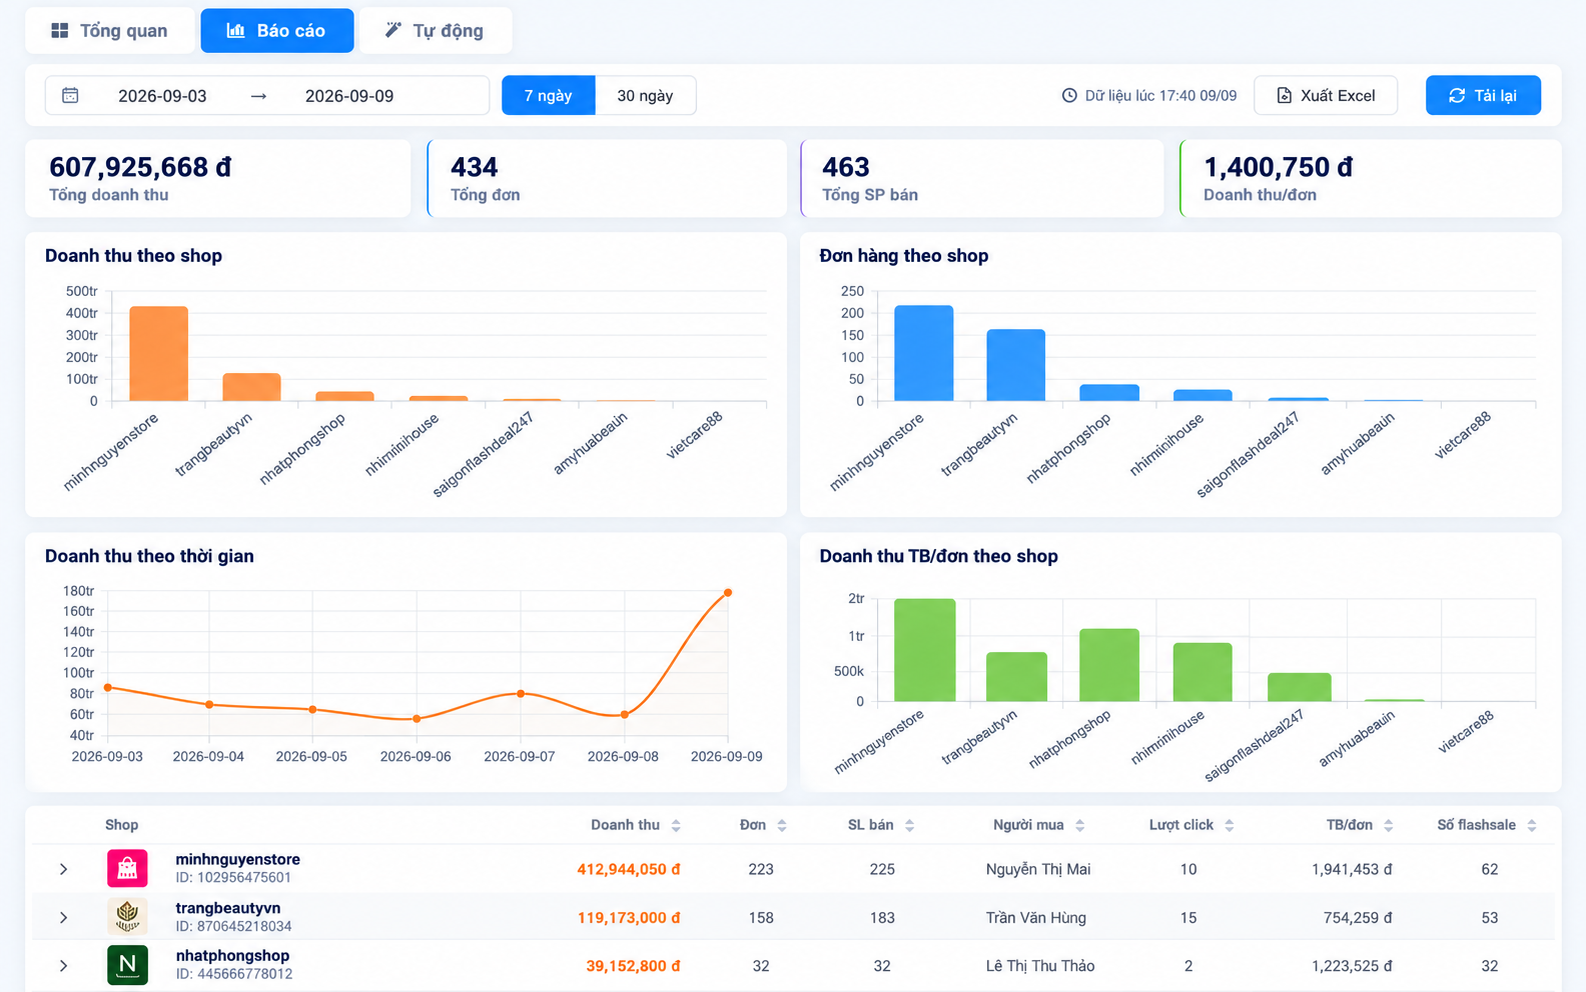Click the 2026-09-09 point on line chart
The image size is (1586, 992).
pos(728,593)
